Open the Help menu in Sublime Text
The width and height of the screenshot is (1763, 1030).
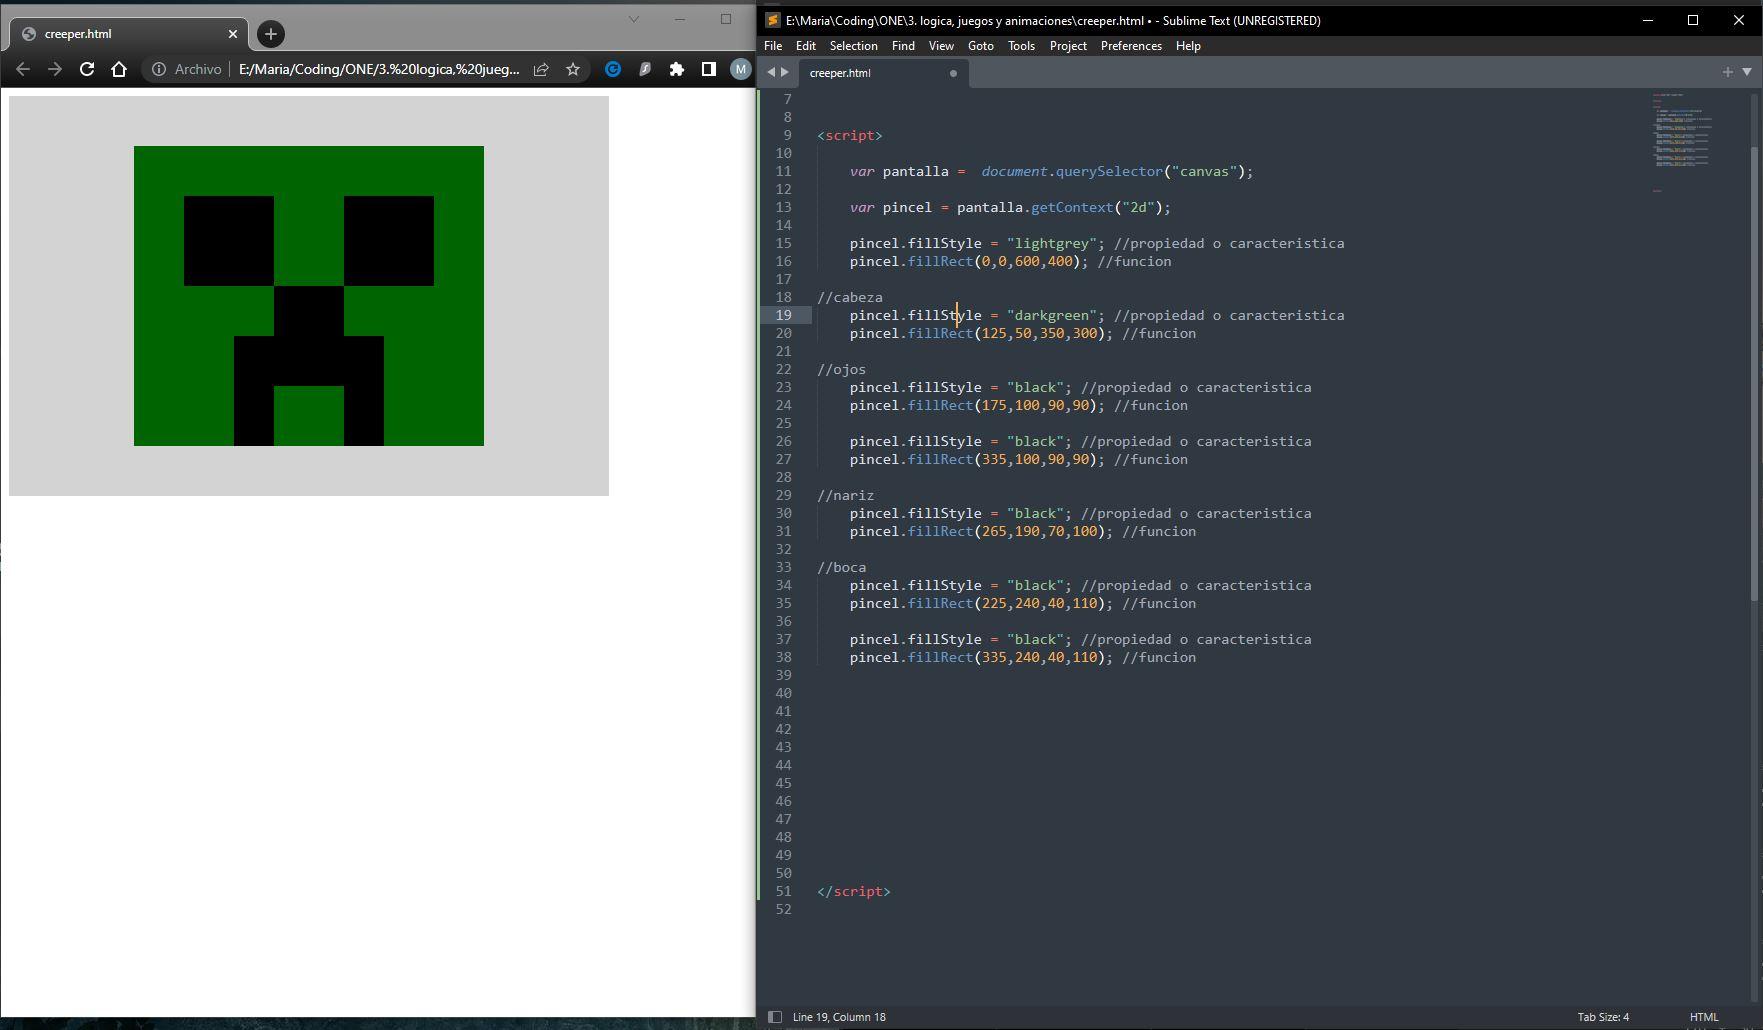coord(1188,46)
